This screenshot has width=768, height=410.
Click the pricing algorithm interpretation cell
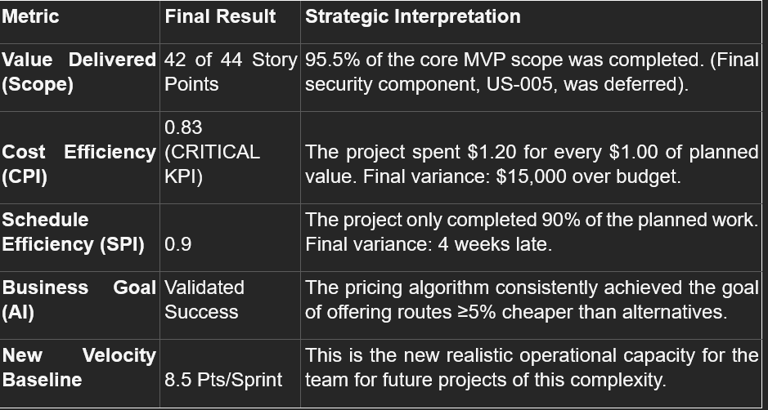coord(530,299)
